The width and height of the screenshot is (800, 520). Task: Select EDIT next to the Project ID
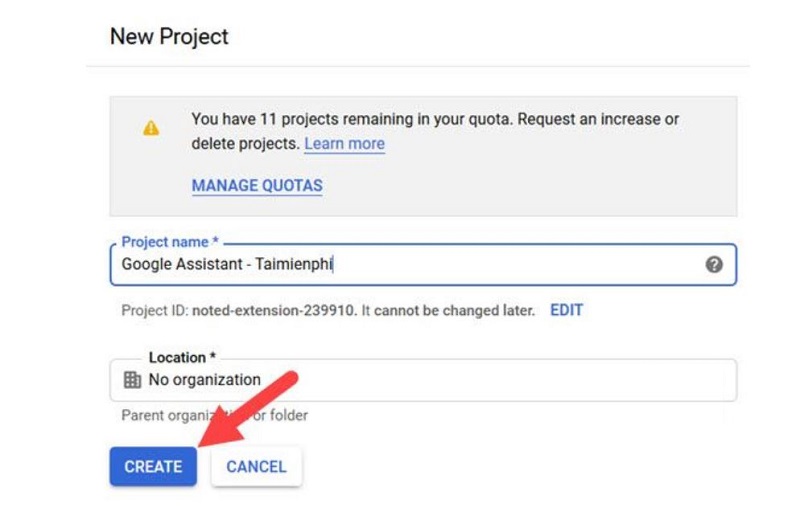(566, 310)
